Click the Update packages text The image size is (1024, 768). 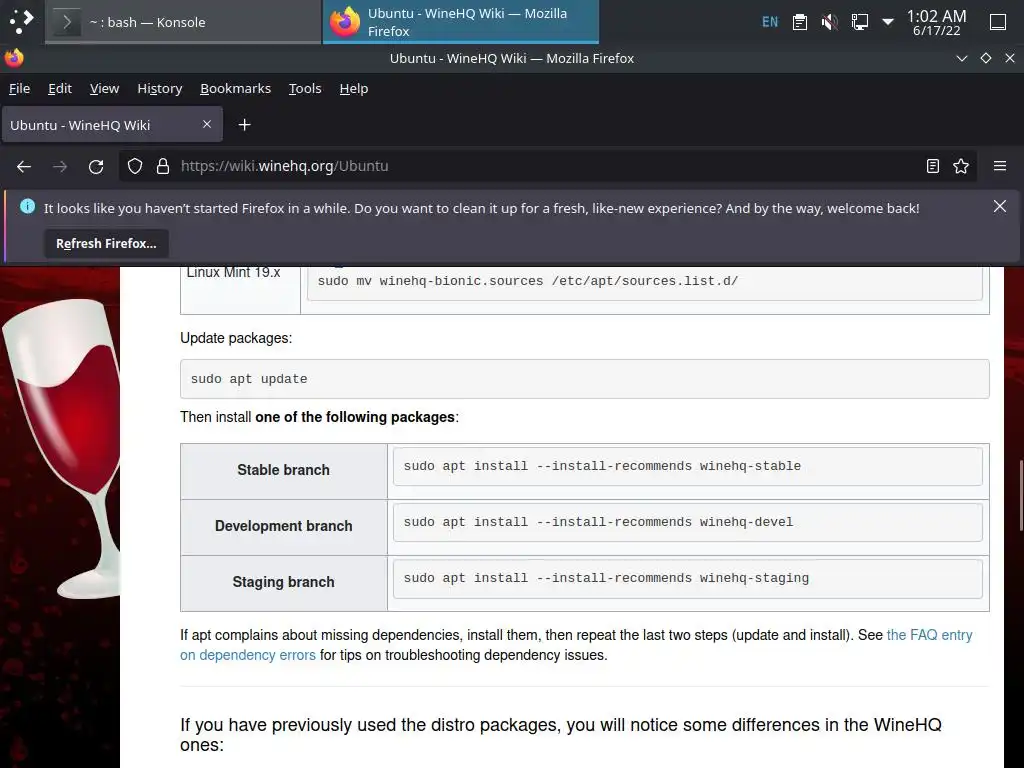[x=236, y=338]
